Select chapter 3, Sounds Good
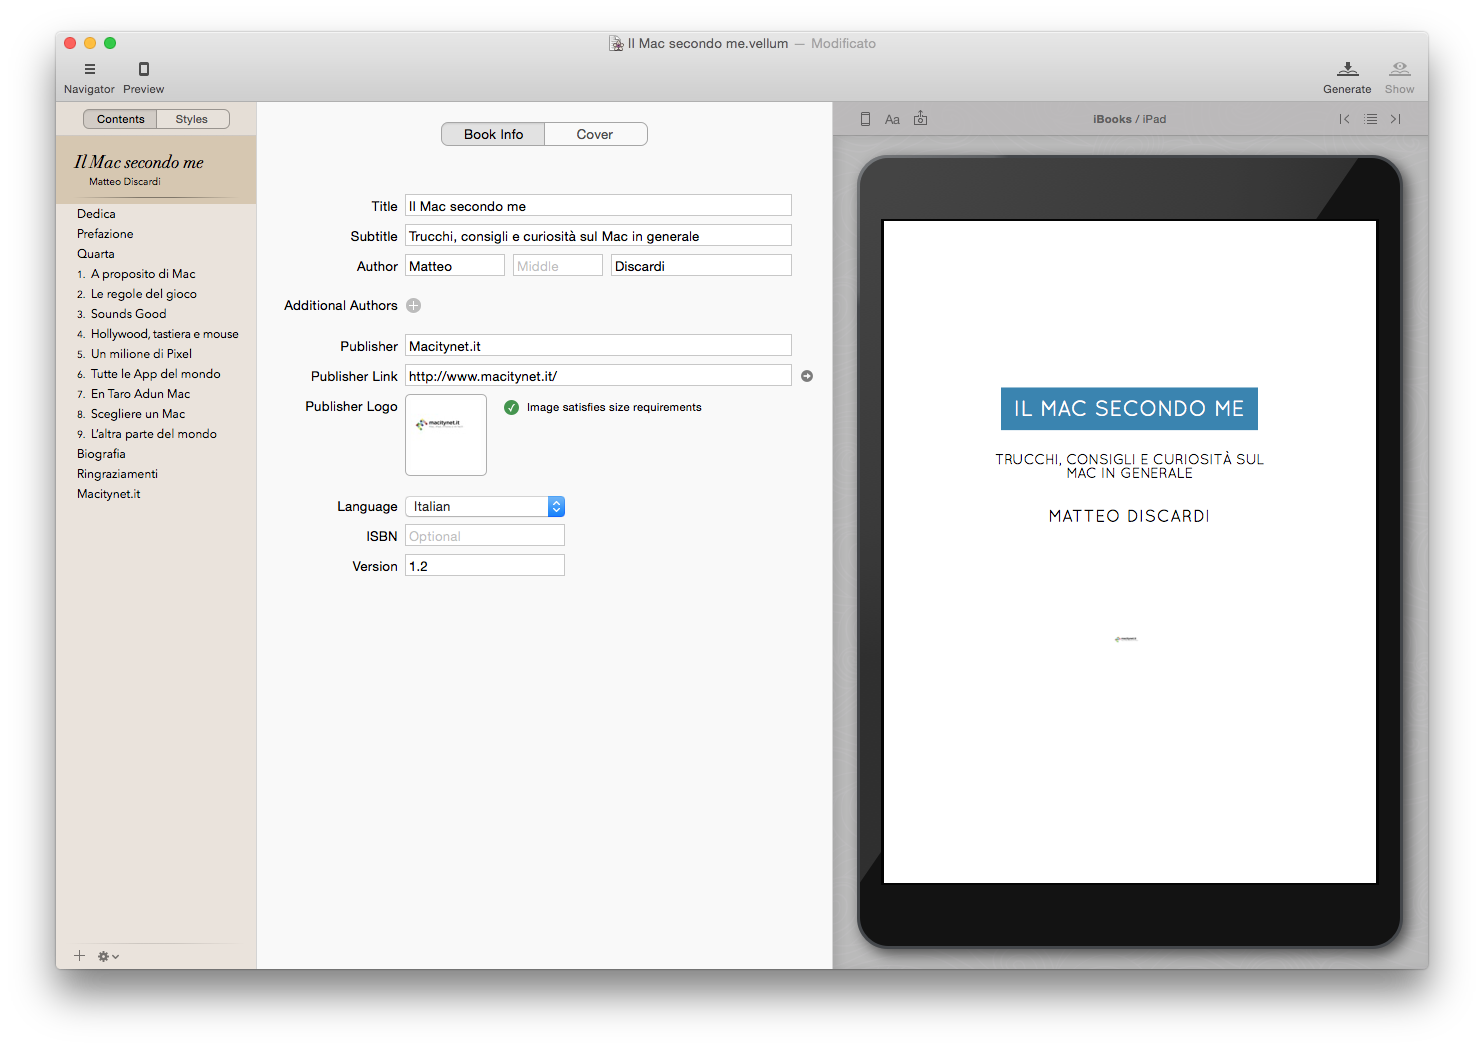The image size is (1484, 1049). pos(128,313)
